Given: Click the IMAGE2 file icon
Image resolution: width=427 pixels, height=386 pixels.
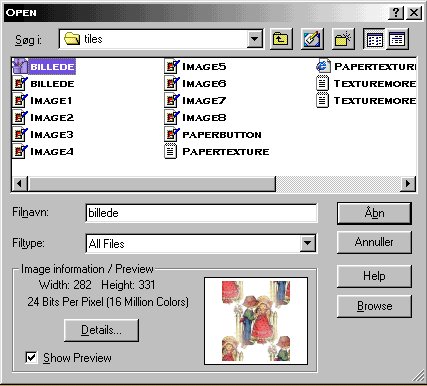Looking at the screenshot, I should point(20,117).
